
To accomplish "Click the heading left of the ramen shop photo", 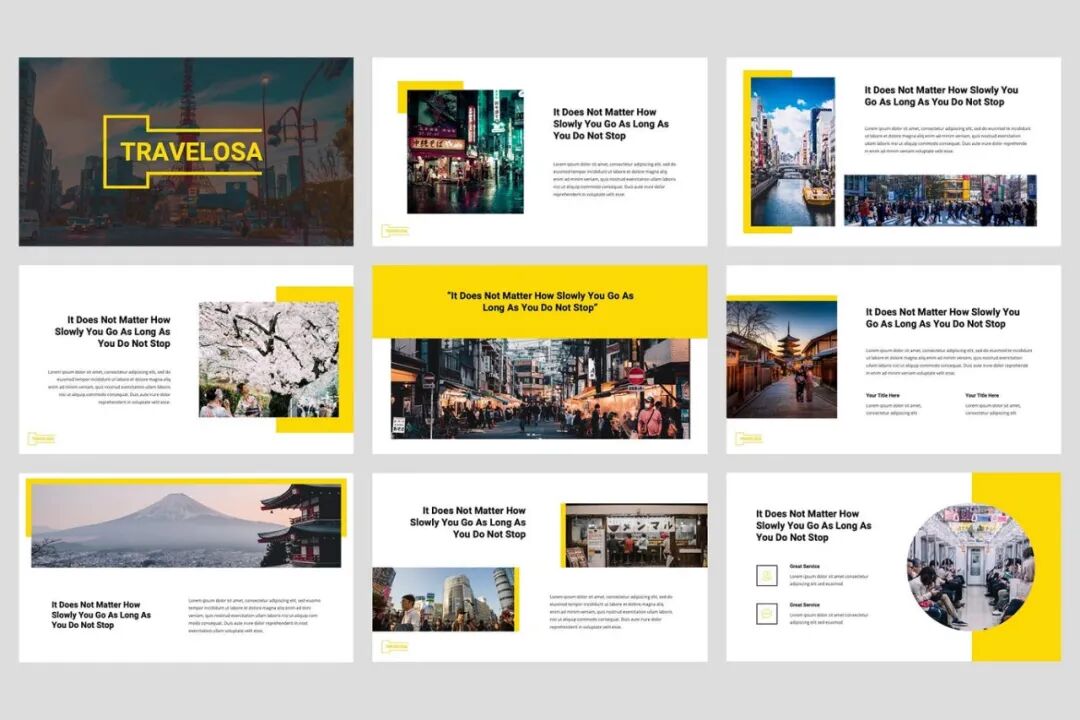I will click(x=468, y=522).
